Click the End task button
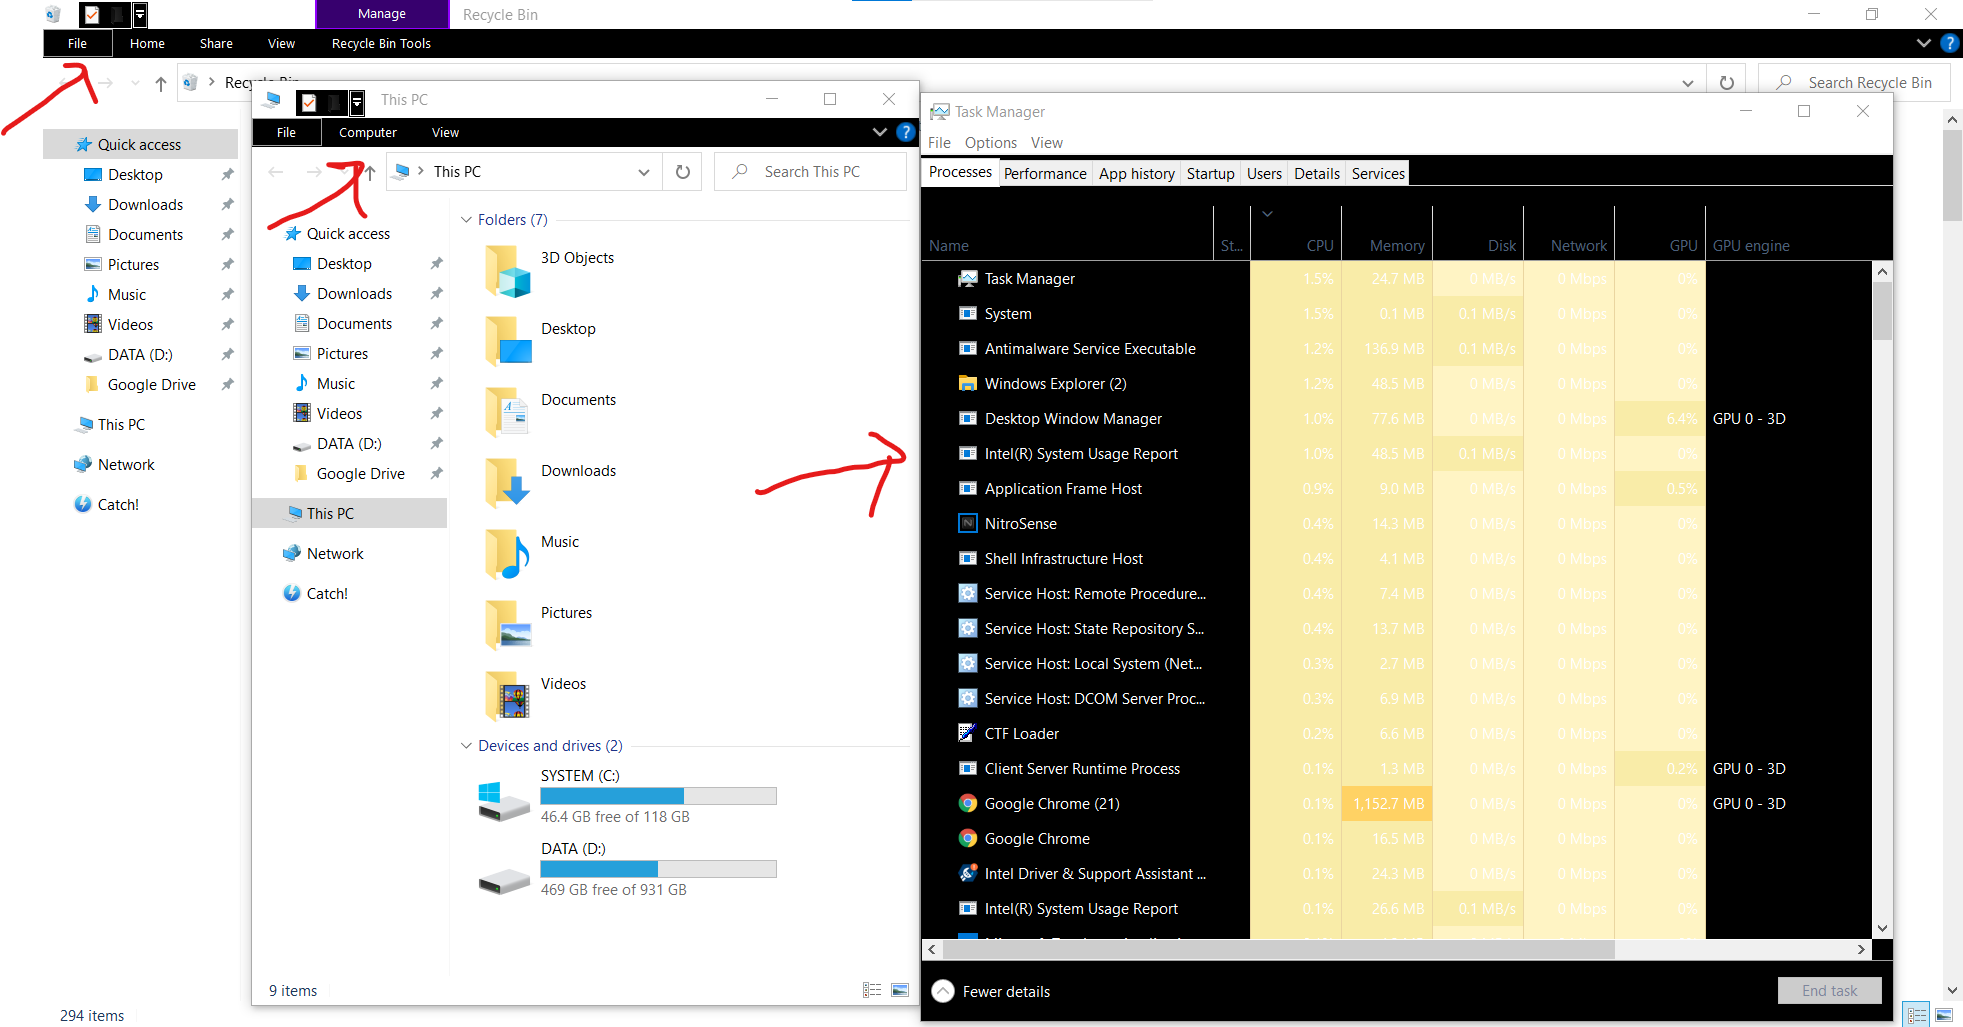Viewport: 1963px width, 1027px height. pos(1829,991)
